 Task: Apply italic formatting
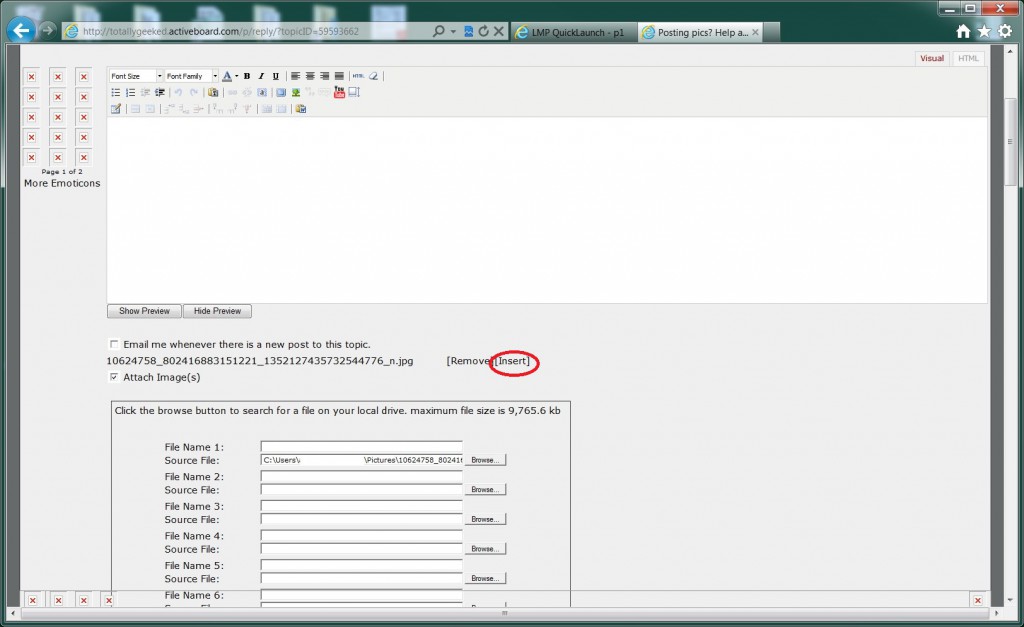(x=261, y=76)
